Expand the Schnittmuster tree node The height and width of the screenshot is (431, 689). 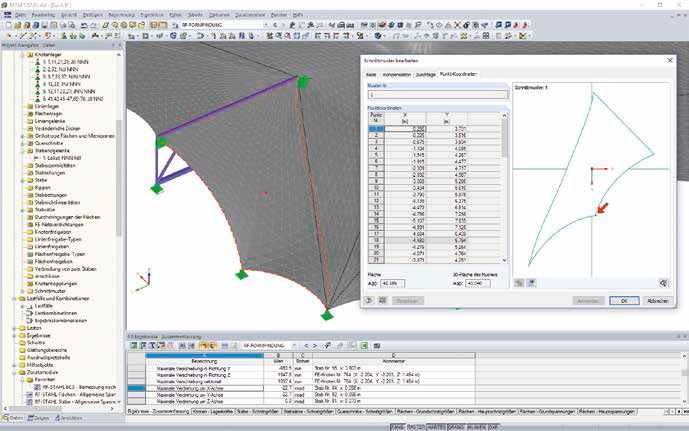[x=22, y=291]
